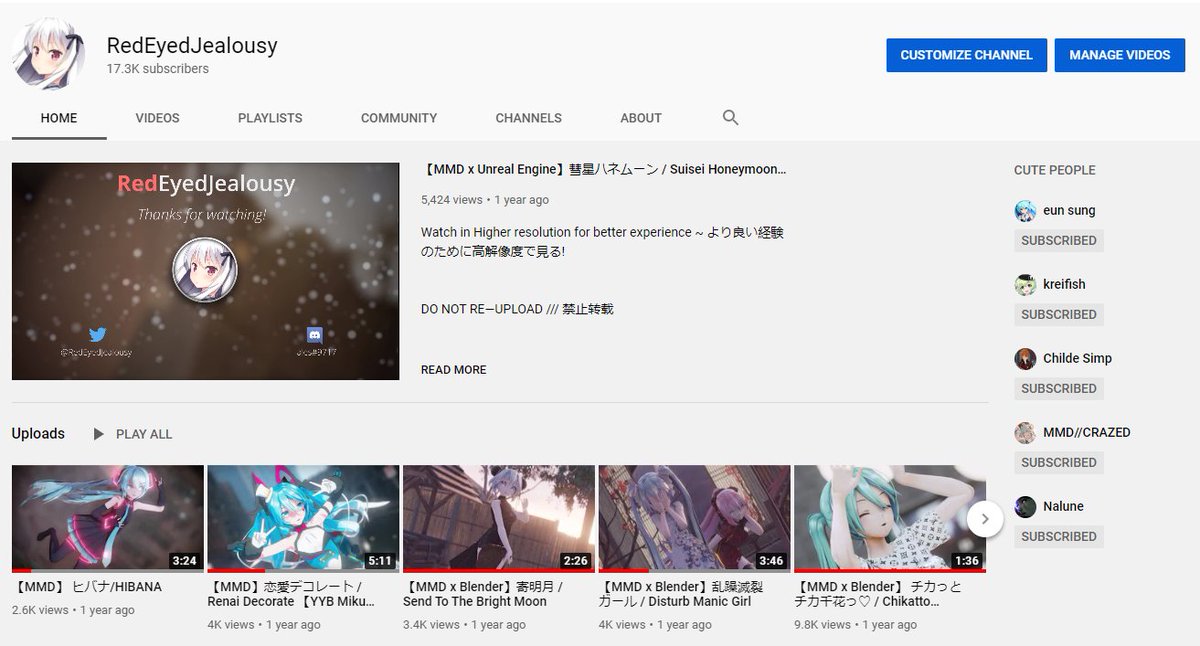Viewport: 1200px width, 646px height.
Task: Click the 9.8K views text under Chikatto
Action: pyautogui.click(x=824, y=625)
